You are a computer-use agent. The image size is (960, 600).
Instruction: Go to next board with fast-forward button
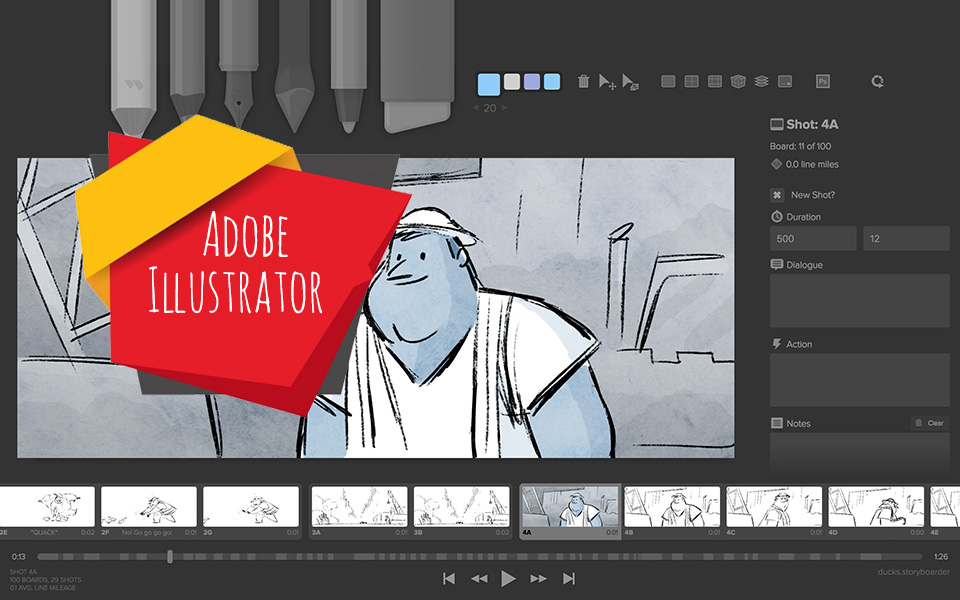[x=538, y=579]
